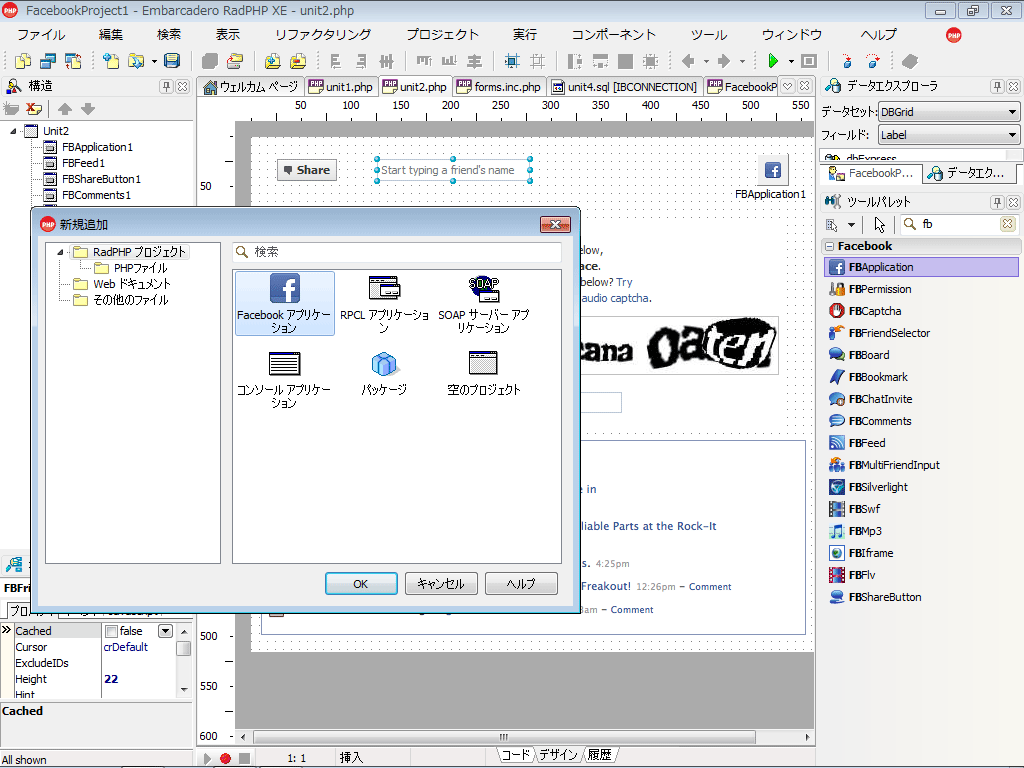Screen dimensions: 1024x768
Task: Select the 空のプロジェクト icon
Action: tap(483, 374)
